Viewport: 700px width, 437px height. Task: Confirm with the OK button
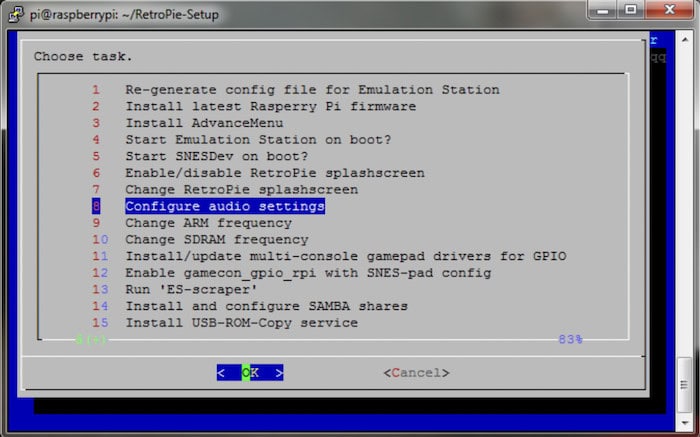pyautogui.click(x=250, y=373)
